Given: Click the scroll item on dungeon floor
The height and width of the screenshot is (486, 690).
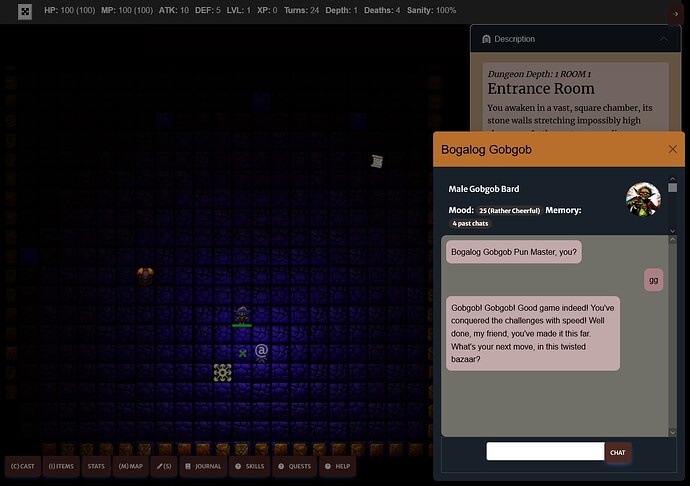Looking at the screenshot, I should pyautogui.click(x=377, y=161).
